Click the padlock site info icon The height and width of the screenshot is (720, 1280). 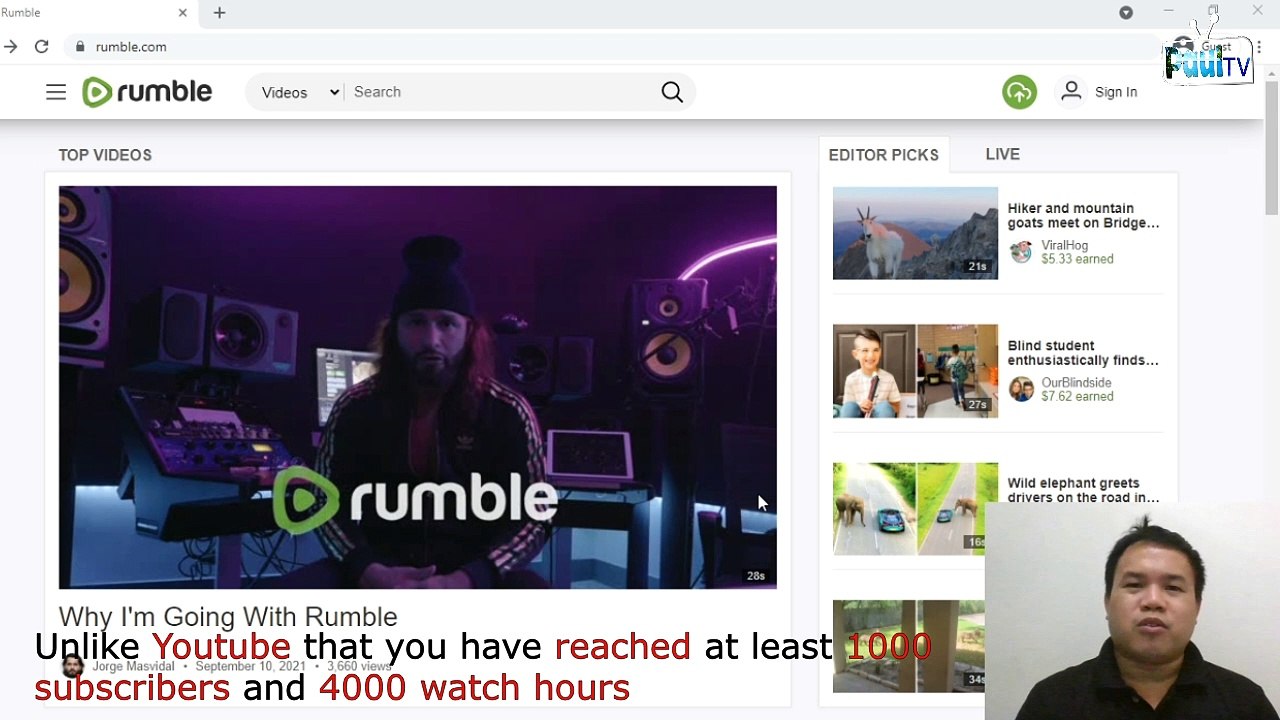pyautogui.click(x=79, y=47)
